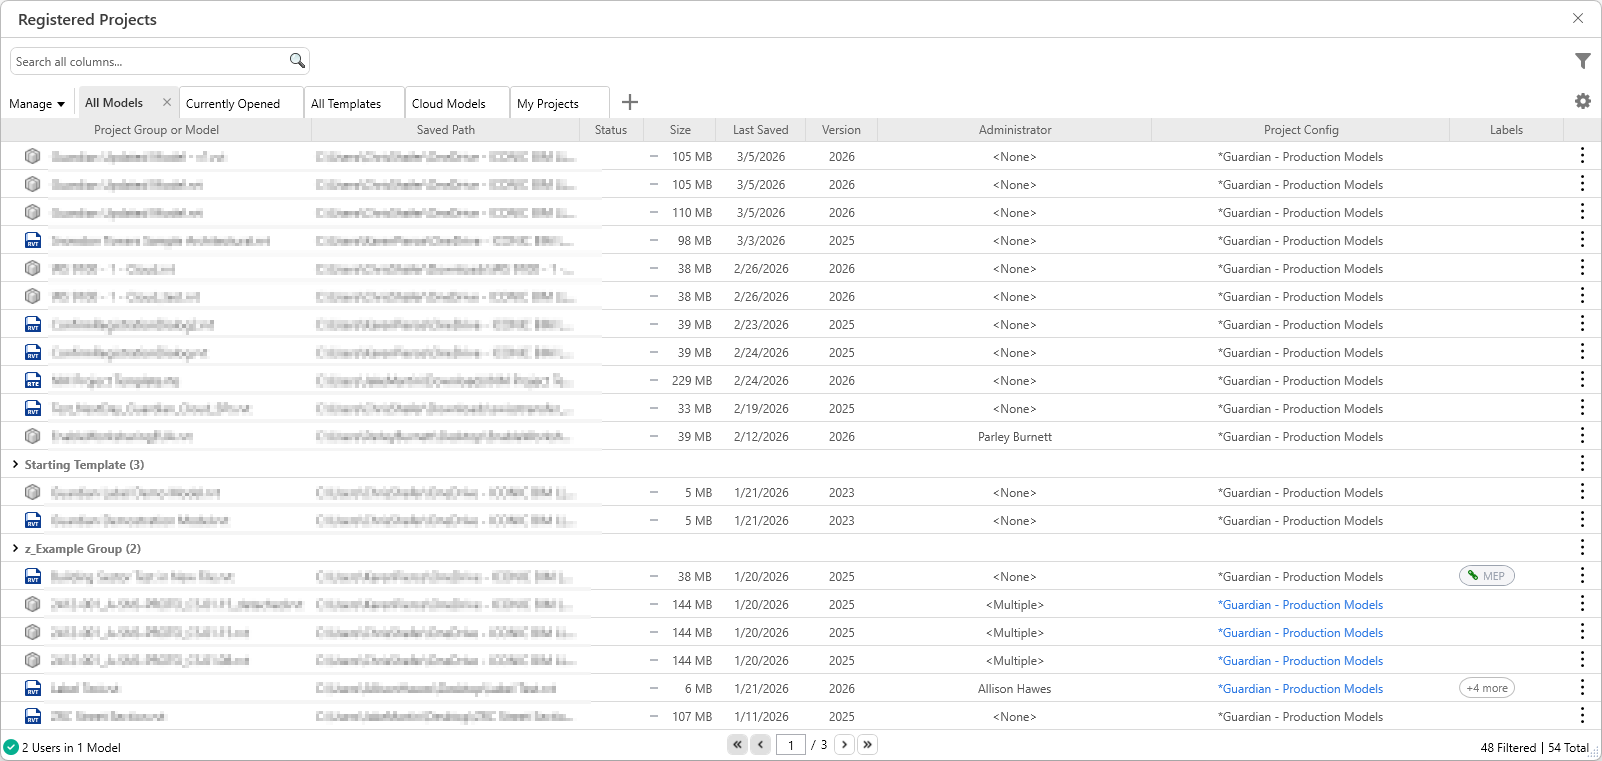
Task: Click the green check status icon
Action: pyautogui.click(x=11, y=747)
